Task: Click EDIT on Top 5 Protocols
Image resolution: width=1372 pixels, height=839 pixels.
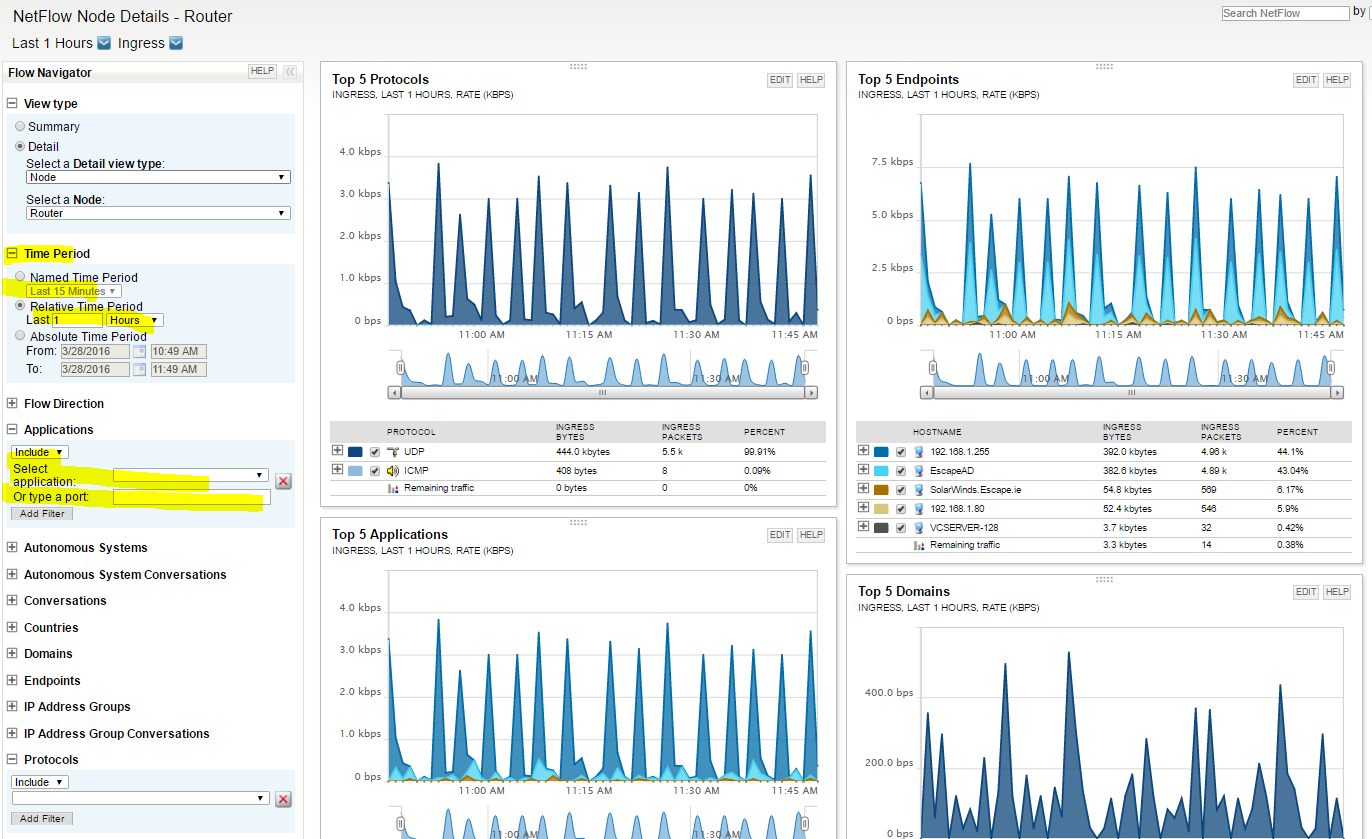Action: 780,80
